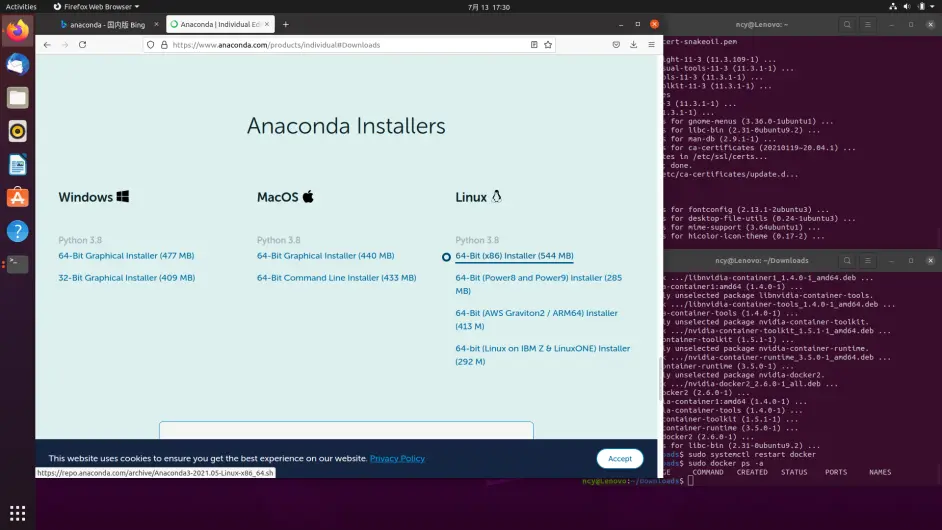Viewport: 942px width, 530px height.
Task: Open Rhythmbox music player in dock
Action: point(17,131)
